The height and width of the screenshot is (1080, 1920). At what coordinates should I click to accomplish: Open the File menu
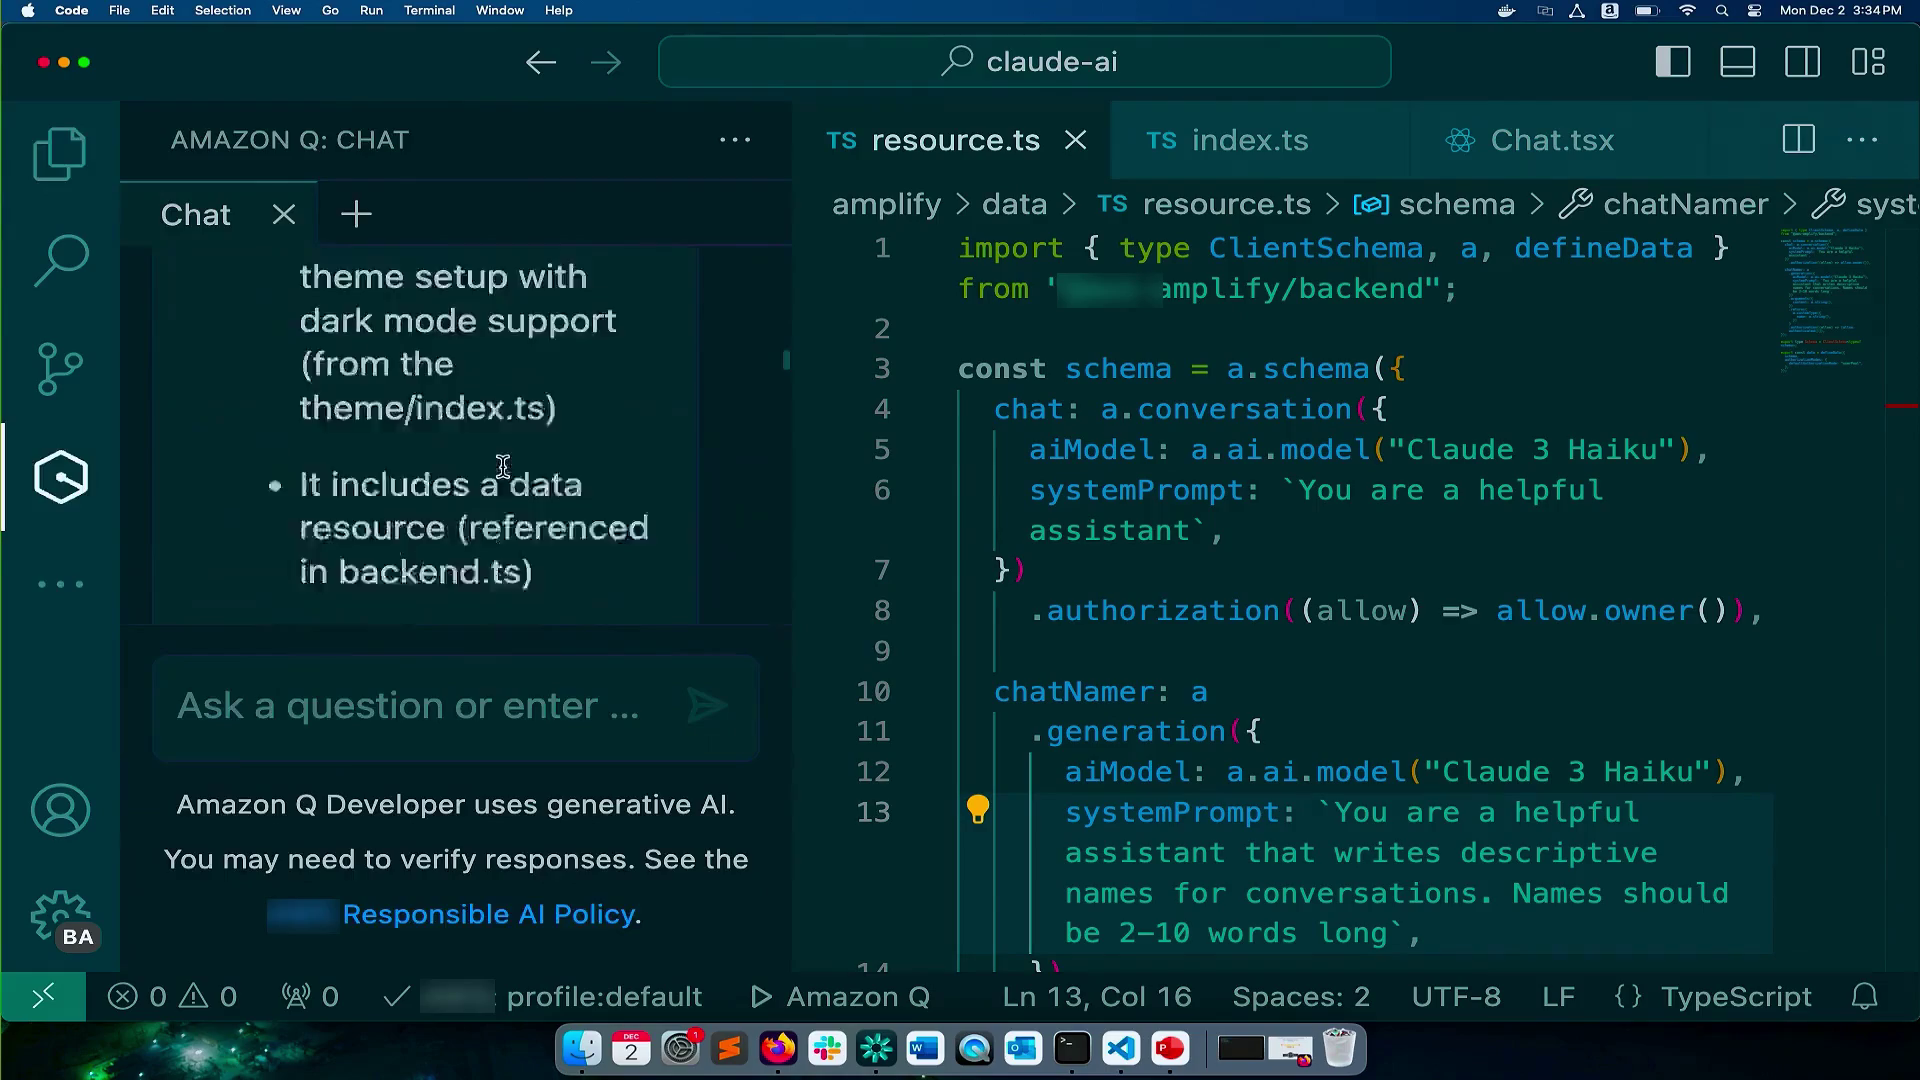pos(119,10)
